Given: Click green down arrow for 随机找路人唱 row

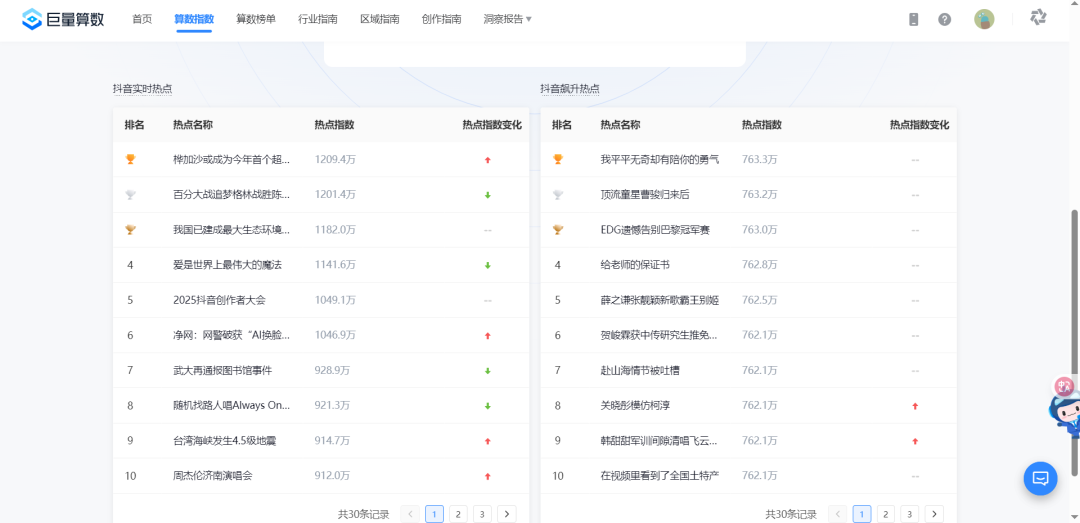Looking at the screenshot, I should pyautogui.click(x=488, y=406).
